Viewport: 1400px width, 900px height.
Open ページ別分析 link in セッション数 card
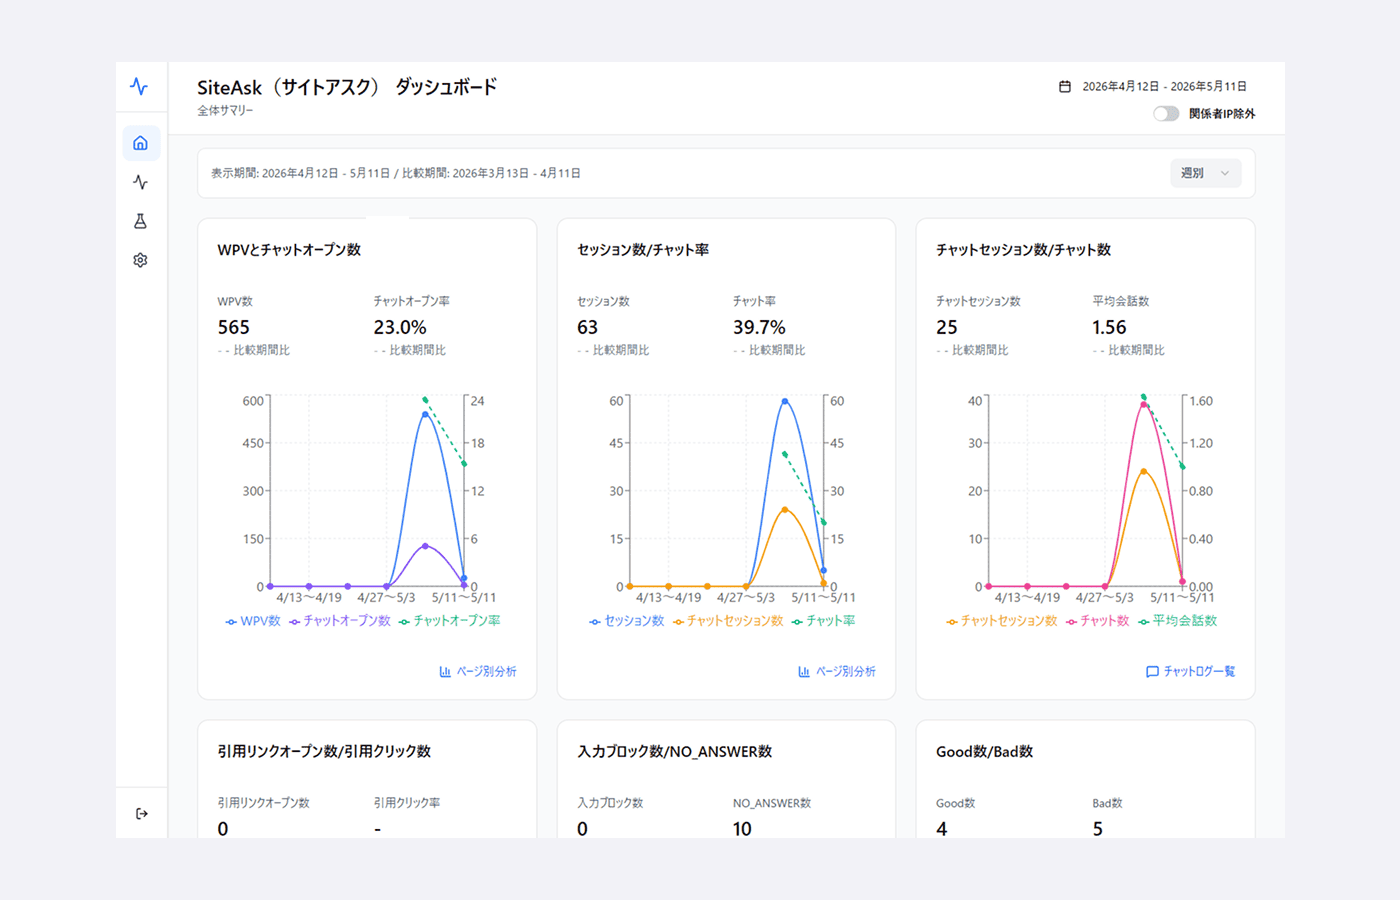[x=837, y=672]
